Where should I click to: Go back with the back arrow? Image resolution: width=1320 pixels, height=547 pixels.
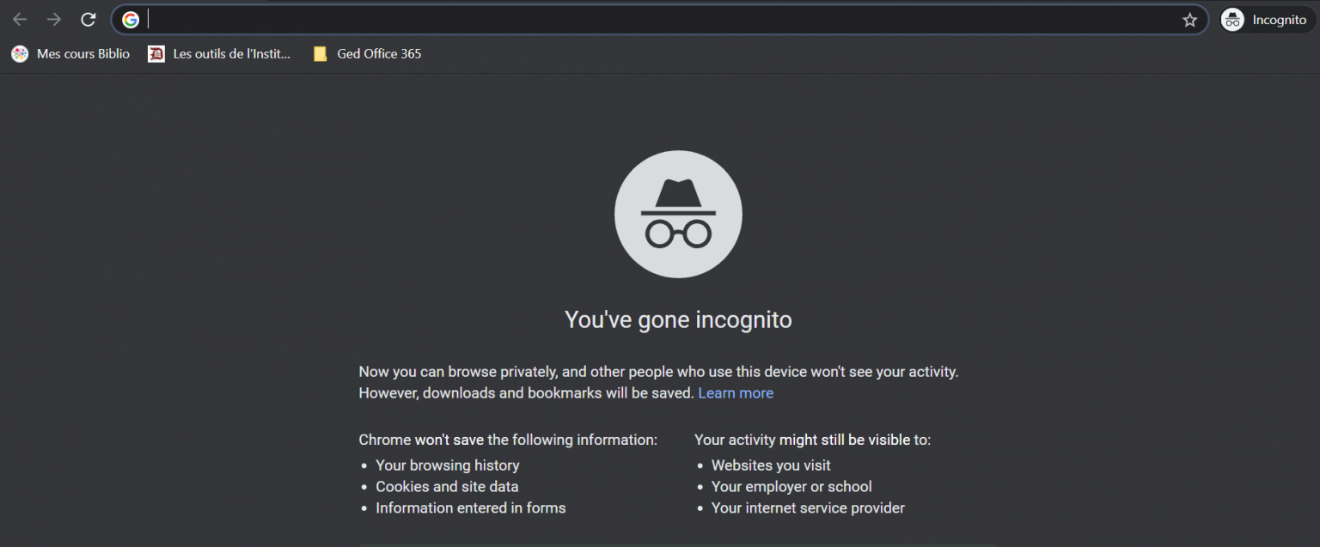20,20
